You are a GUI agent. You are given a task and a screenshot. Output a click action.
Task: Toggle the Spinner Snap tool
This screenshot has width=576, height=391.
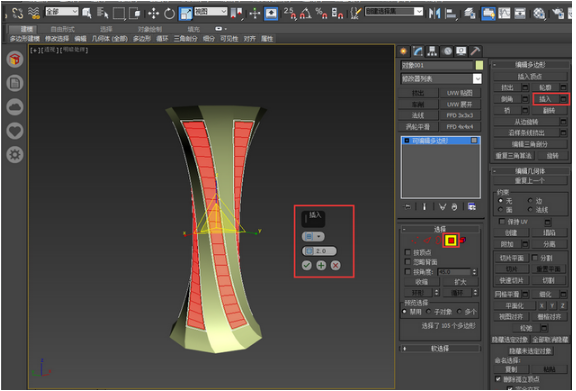point(337,14)
